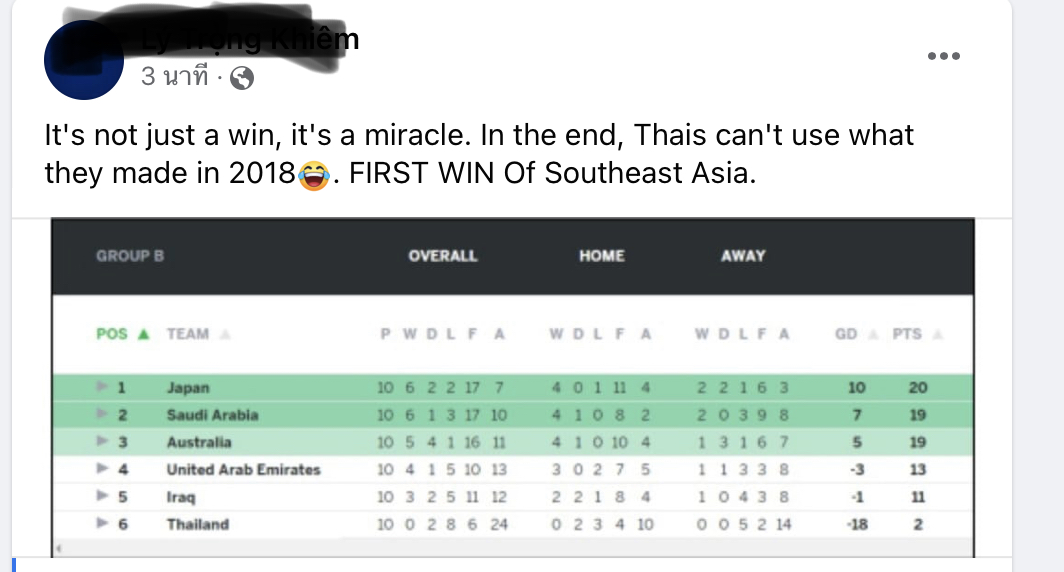Click the table's horizontal scrollbar left arrow
Viewport: 1064px width, 572px height.
(59, 548)
